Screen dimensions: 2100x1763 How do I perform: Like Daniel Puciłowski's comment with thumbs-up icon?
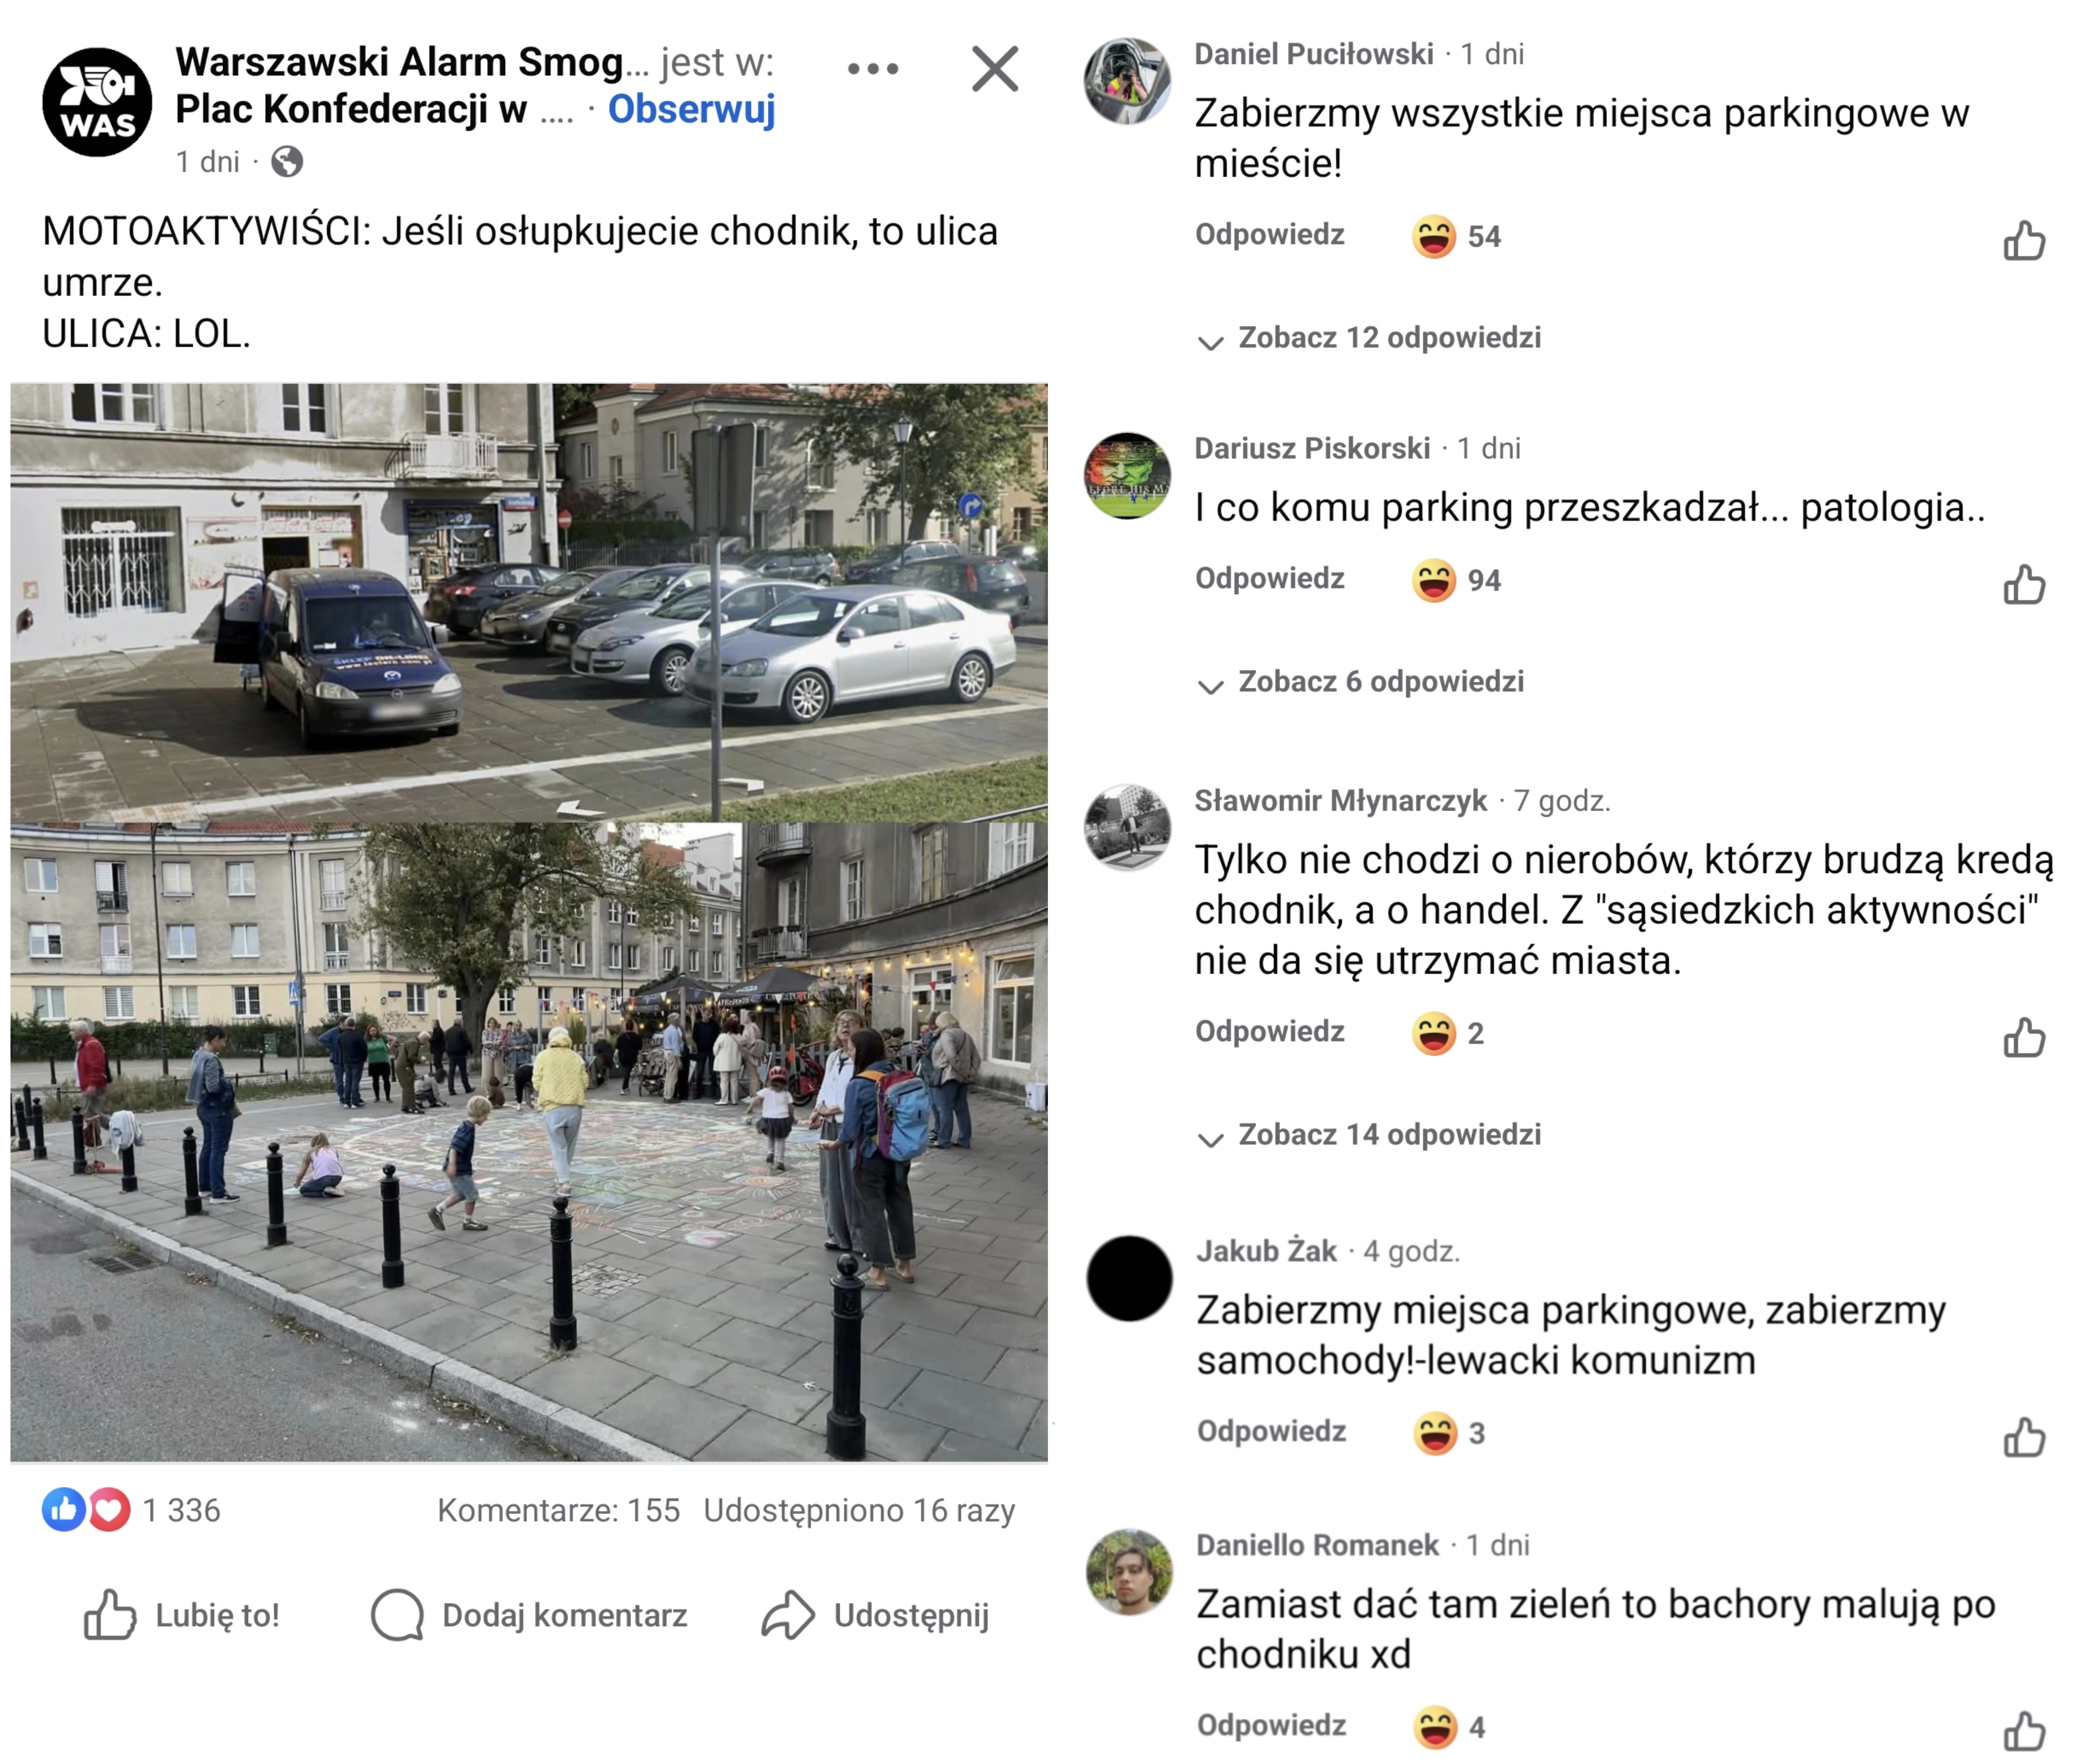point(2023,240)
